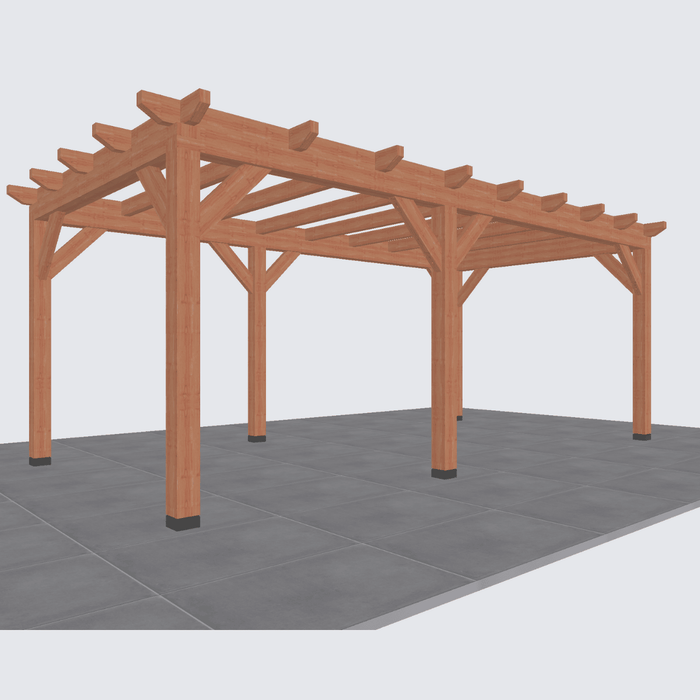Select the far-left pergola post
Image resolution: width=700 pixels, height=700 pixels.
(x=40, y=335)
